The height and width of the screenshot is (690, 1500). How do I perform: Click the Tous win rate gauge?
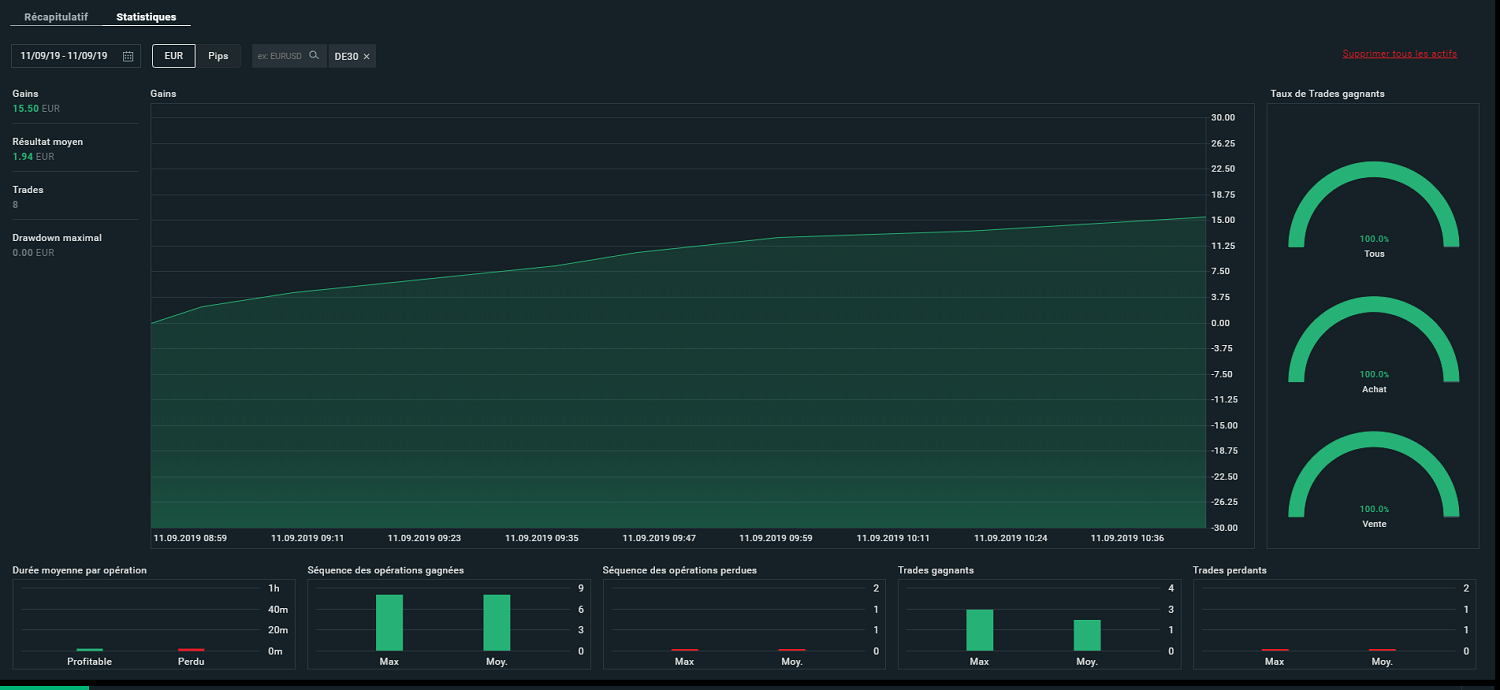click(x=1374, y=206)
